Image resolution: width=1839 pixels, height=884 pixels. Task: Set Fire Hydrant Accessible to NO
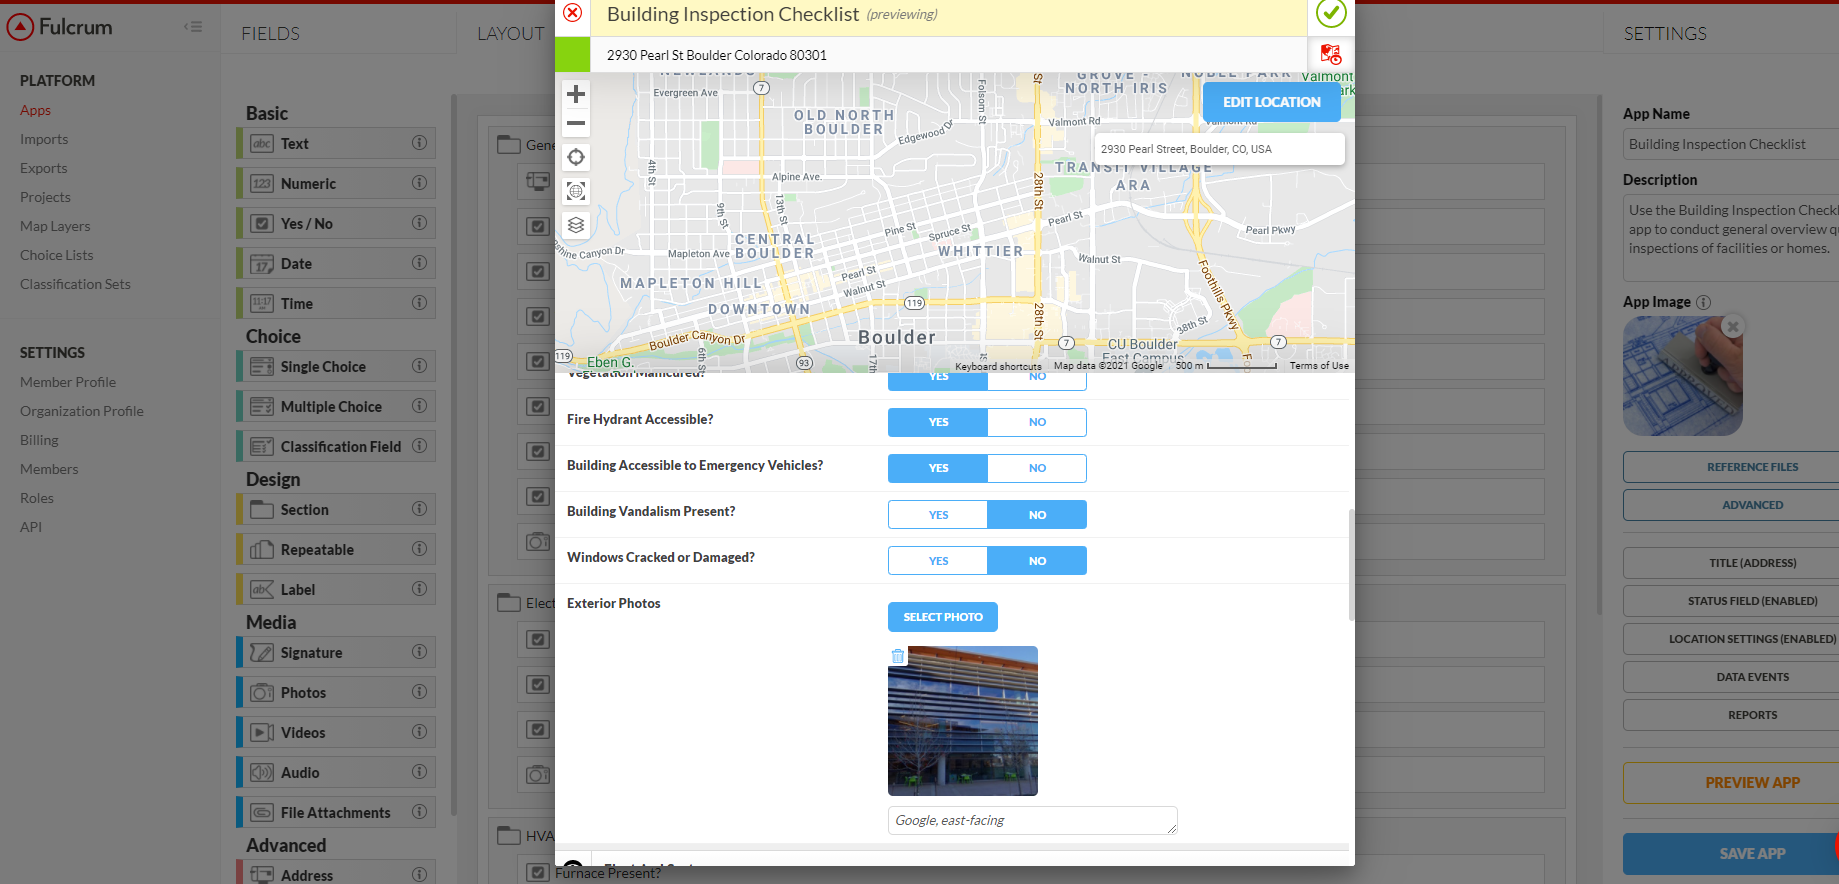coord(1037,422)
